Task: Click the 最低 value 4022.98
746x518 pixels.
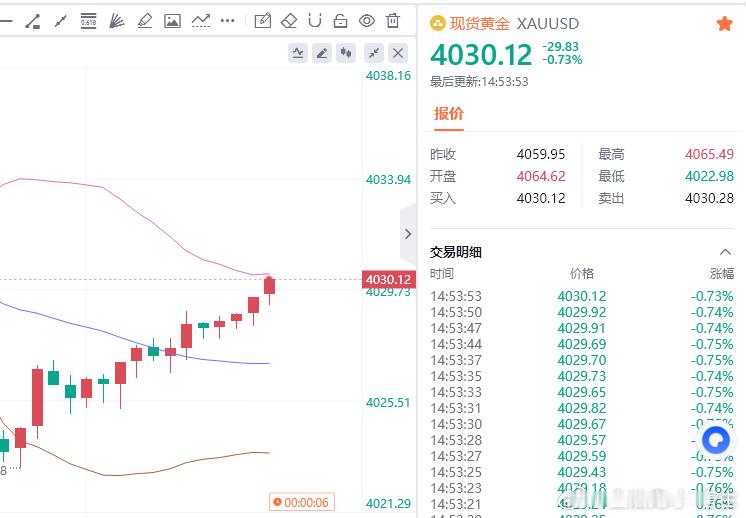Action: [x=709, y=176]
